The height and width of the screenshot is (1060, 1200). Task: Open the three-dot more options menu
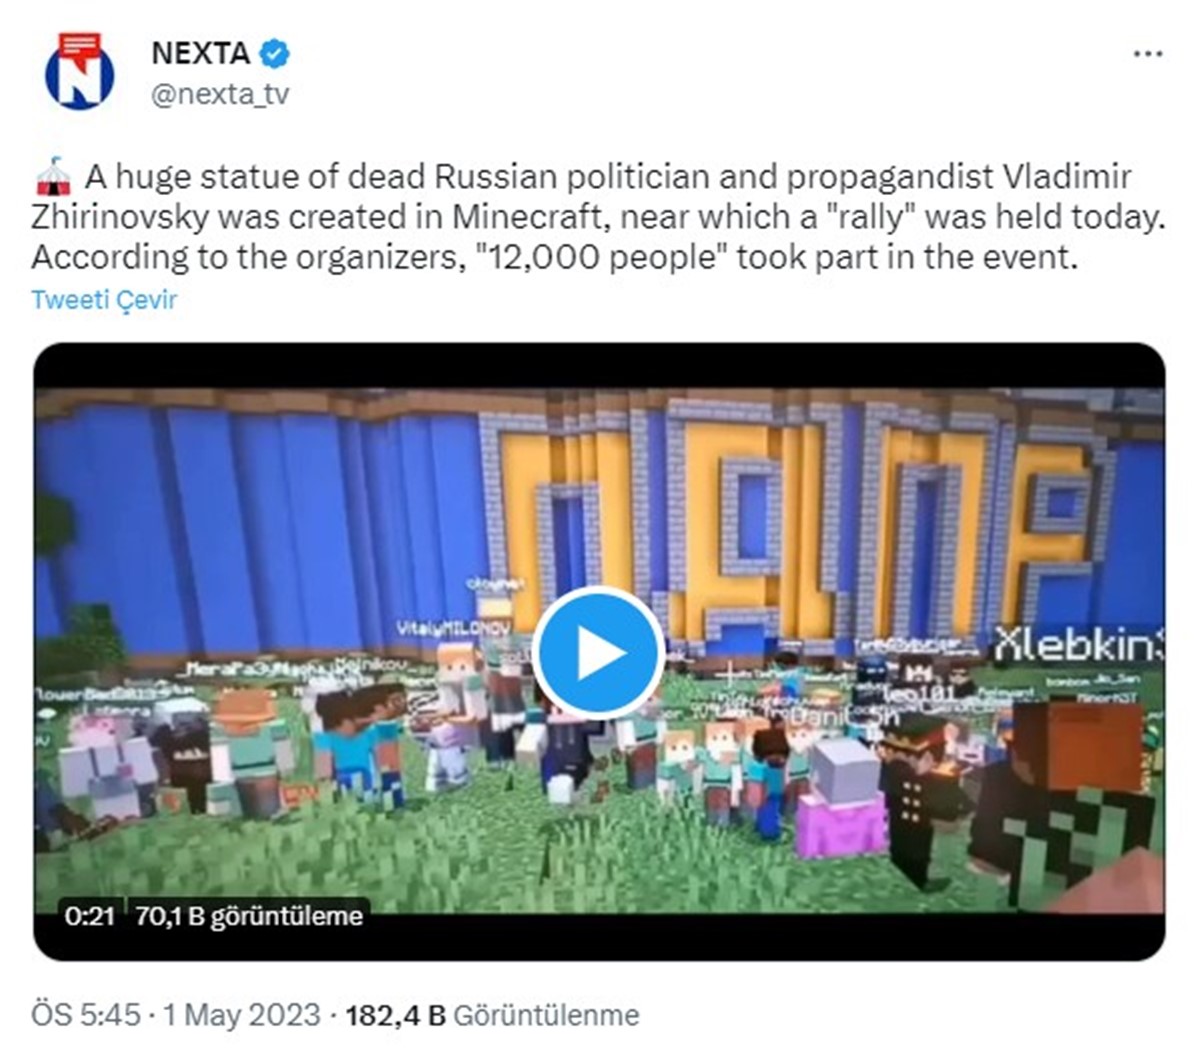pos(1147,54)
